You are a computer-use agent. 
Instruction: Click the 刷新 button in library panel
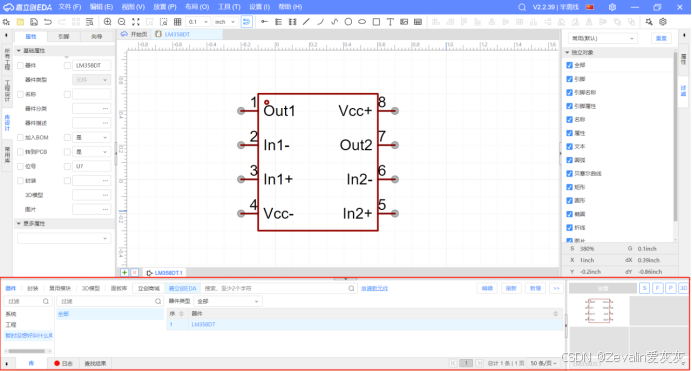[511, 289]
